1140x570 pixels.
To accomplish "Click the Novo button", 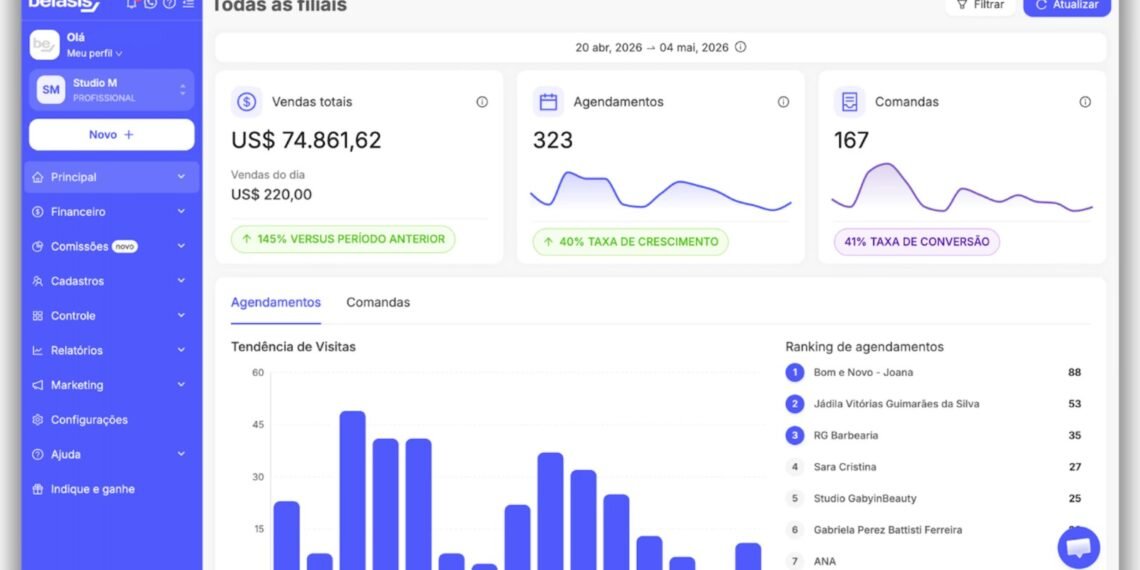I will [x=112, y=135].
